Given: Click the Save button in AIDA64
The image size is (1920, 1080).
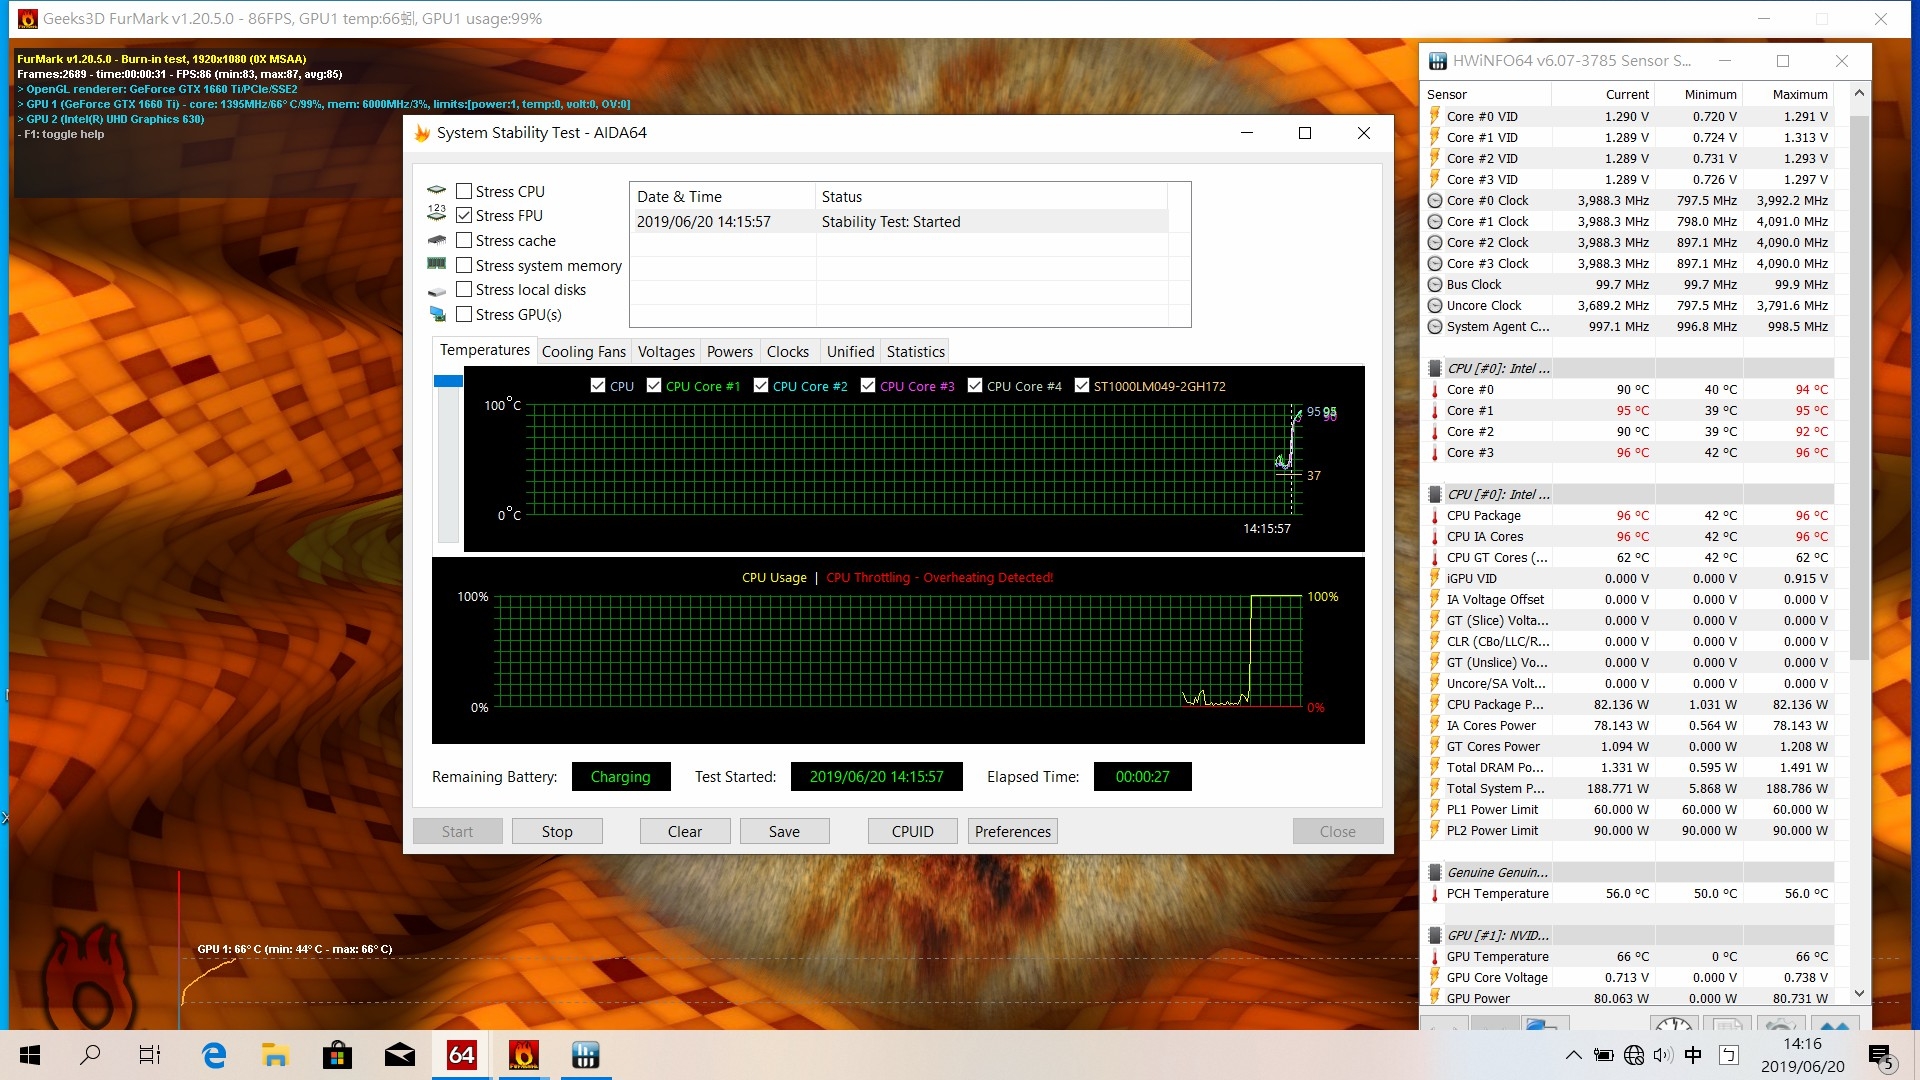Looking at the screenshot, I should [x=784, y=831].
